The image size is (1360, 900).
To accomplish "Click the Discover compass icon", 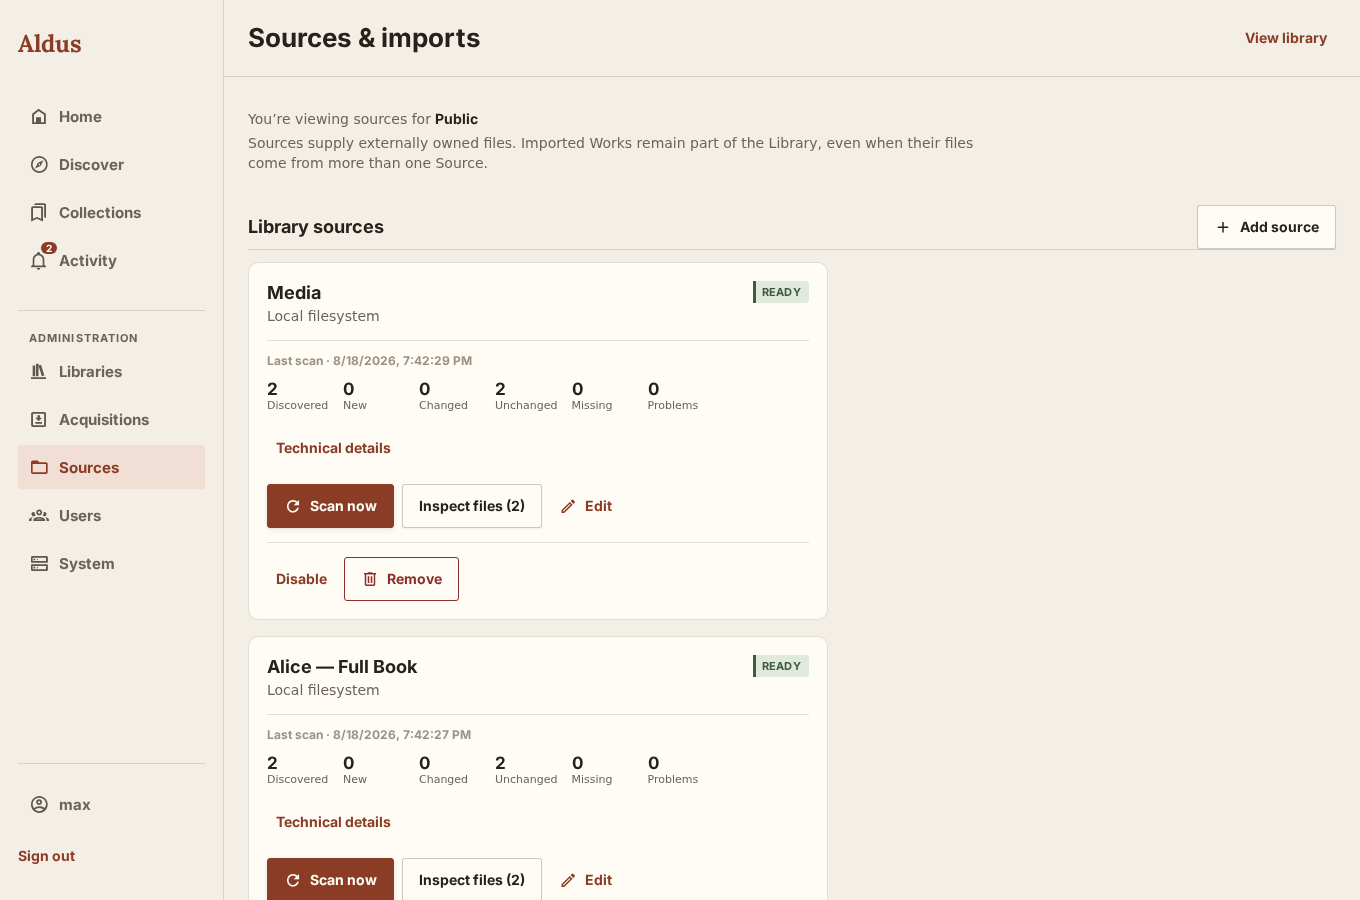I will pos(39,165).
